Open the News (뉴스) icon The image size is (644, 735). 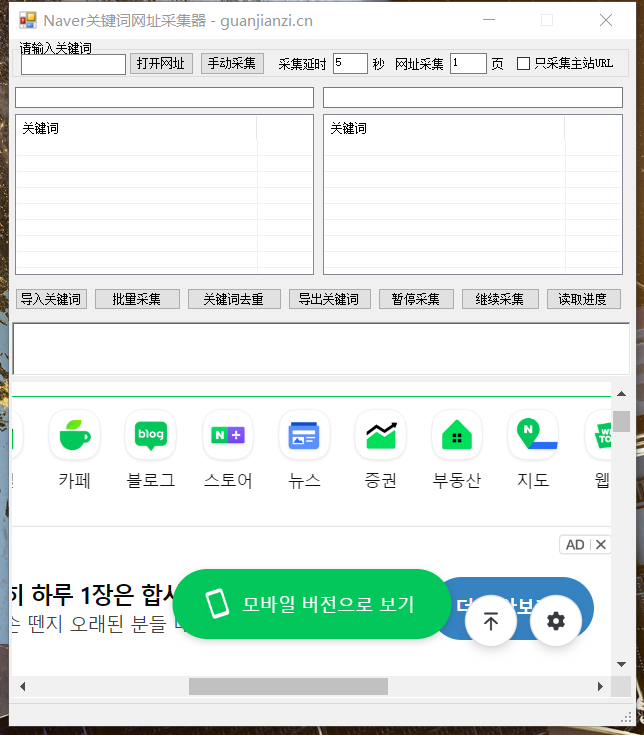pos(304,435)
